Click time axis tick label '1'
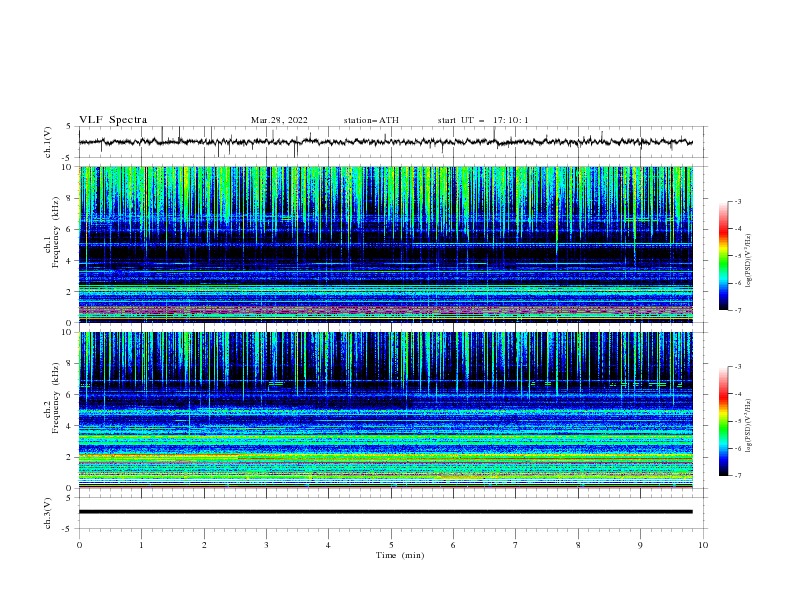This screenshot has width=792, height=612. tap(141, 545)
